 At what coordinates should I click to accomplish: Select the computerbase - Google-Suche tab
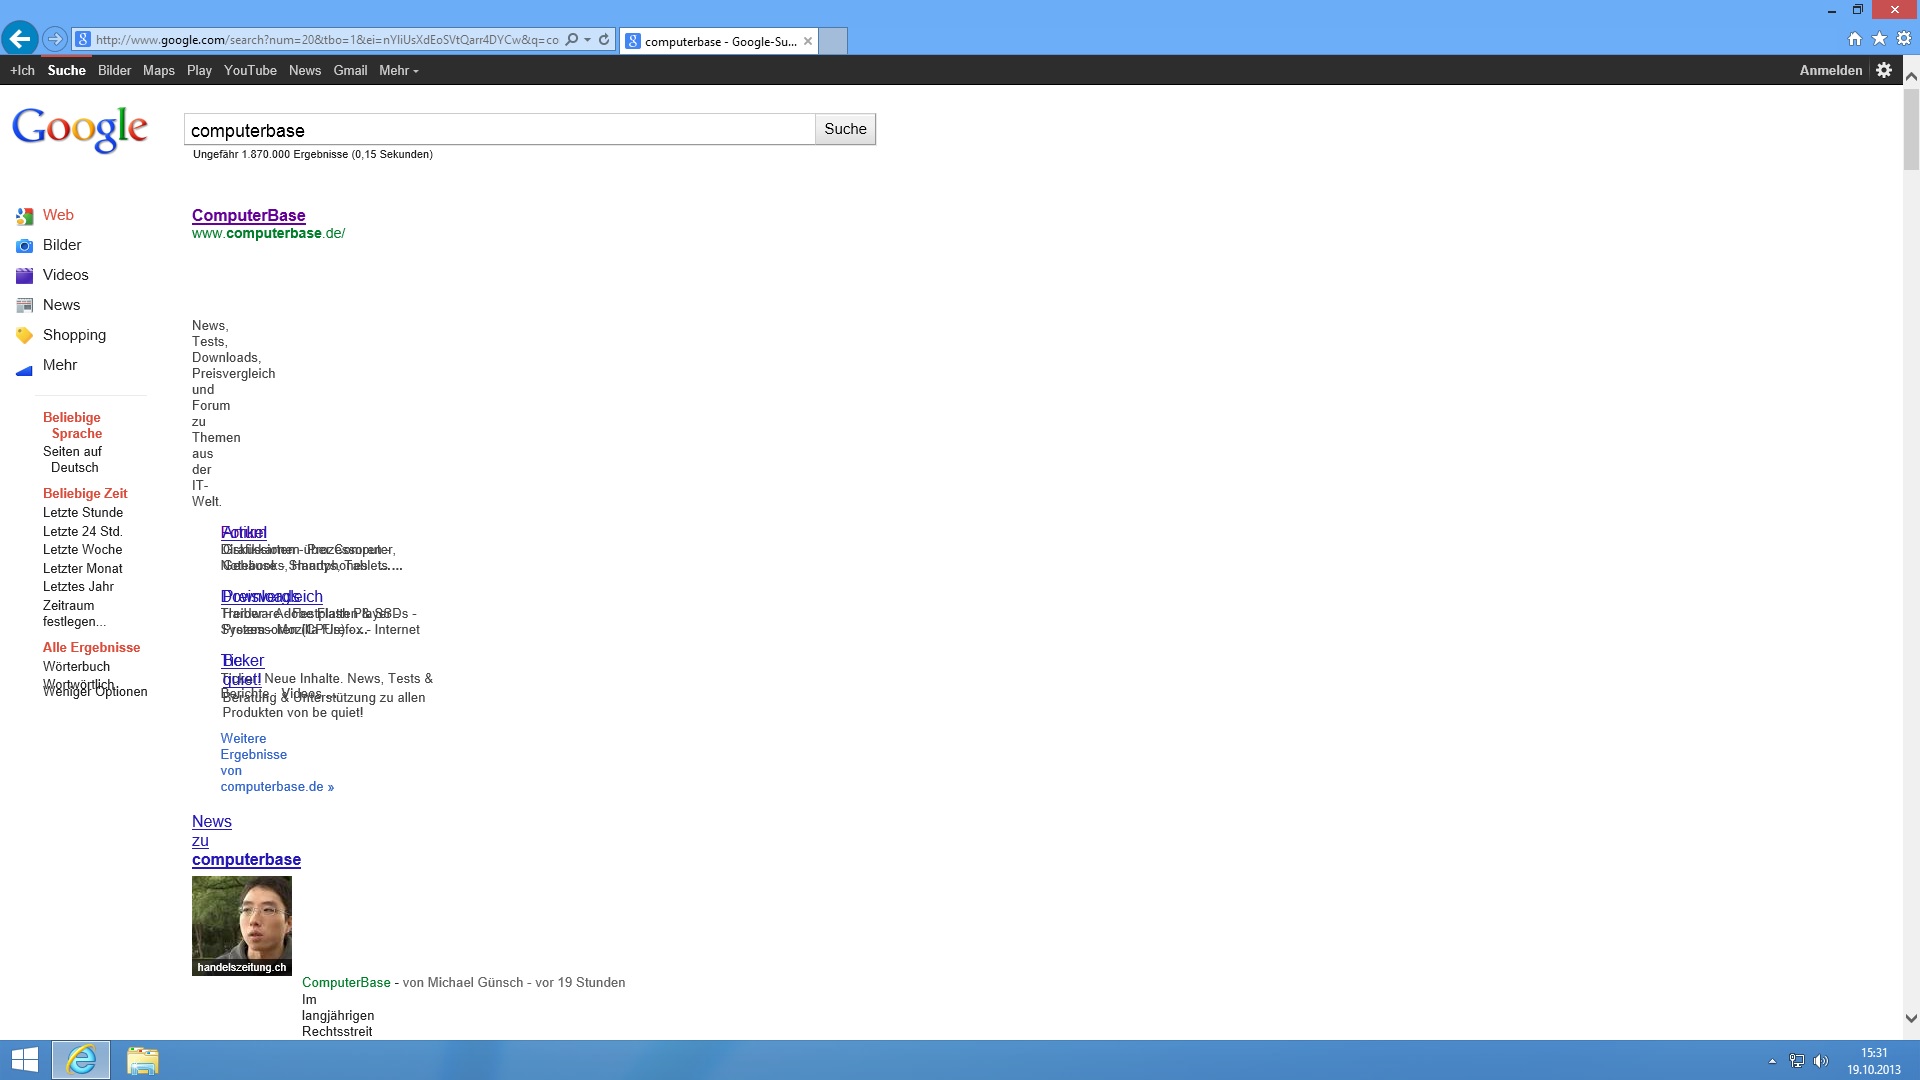coord(719,41)
